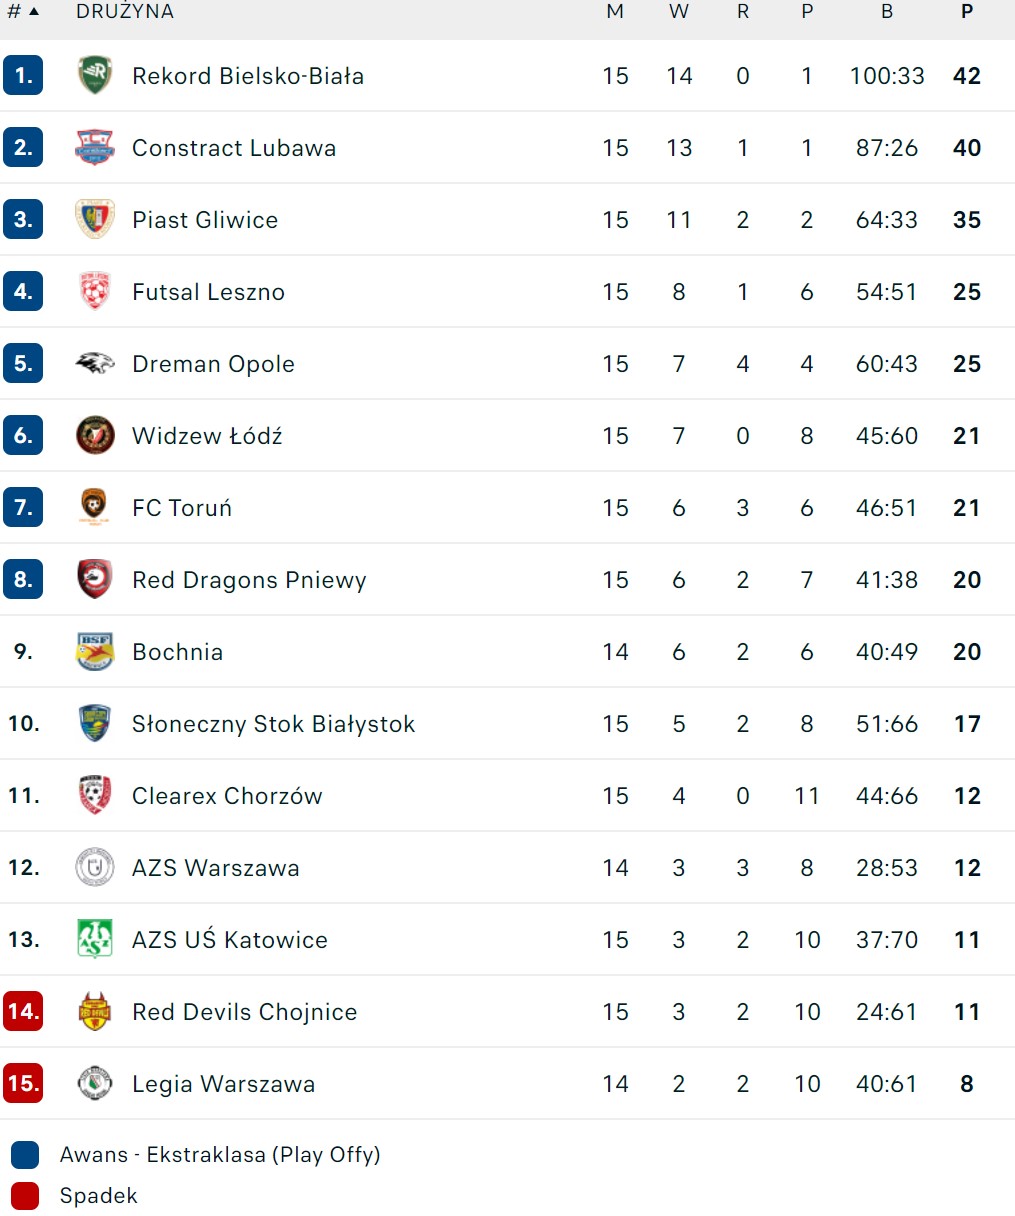The height and width of the screenshot is (1216, 1015).
Task: Click the blue rank 1 position badge
Action: [23, 76]
